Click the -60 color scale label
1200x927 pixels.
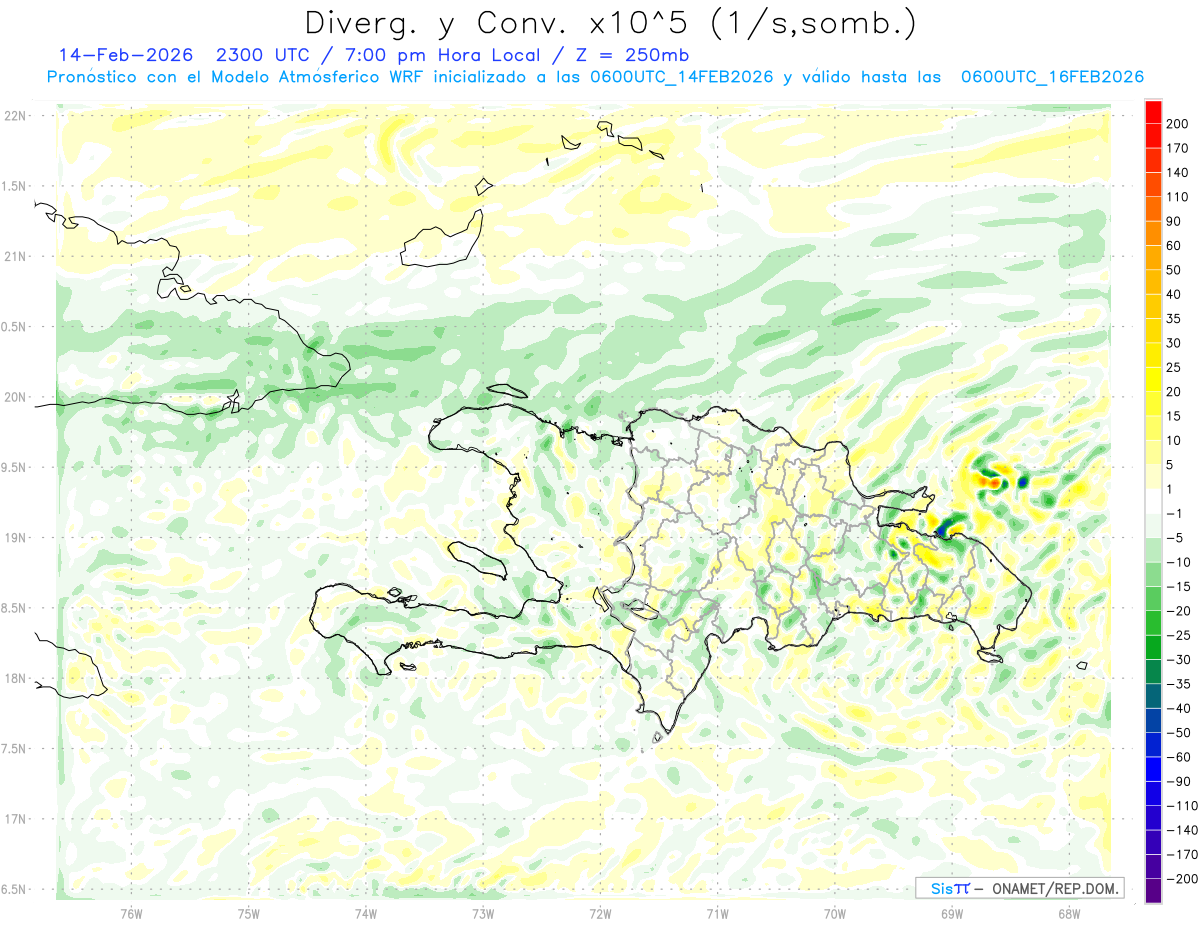1179,757
